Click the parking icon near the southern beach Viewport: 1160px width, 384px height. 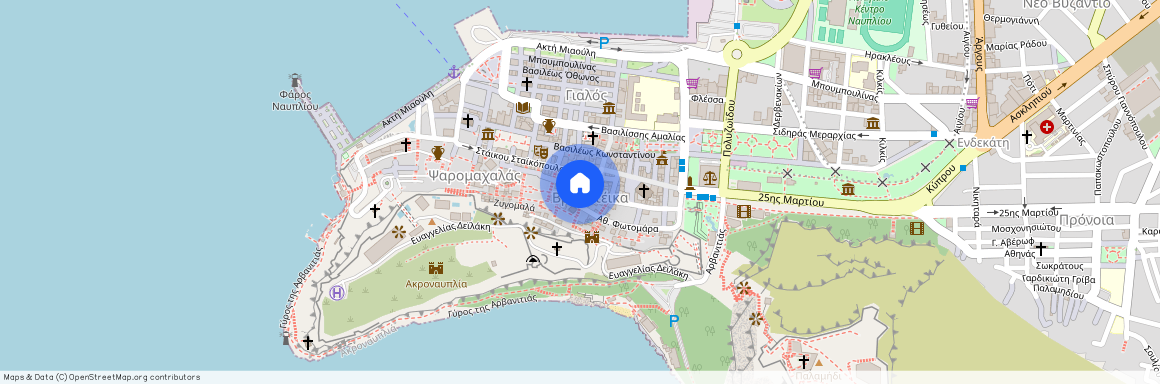(x=673, y=321)
